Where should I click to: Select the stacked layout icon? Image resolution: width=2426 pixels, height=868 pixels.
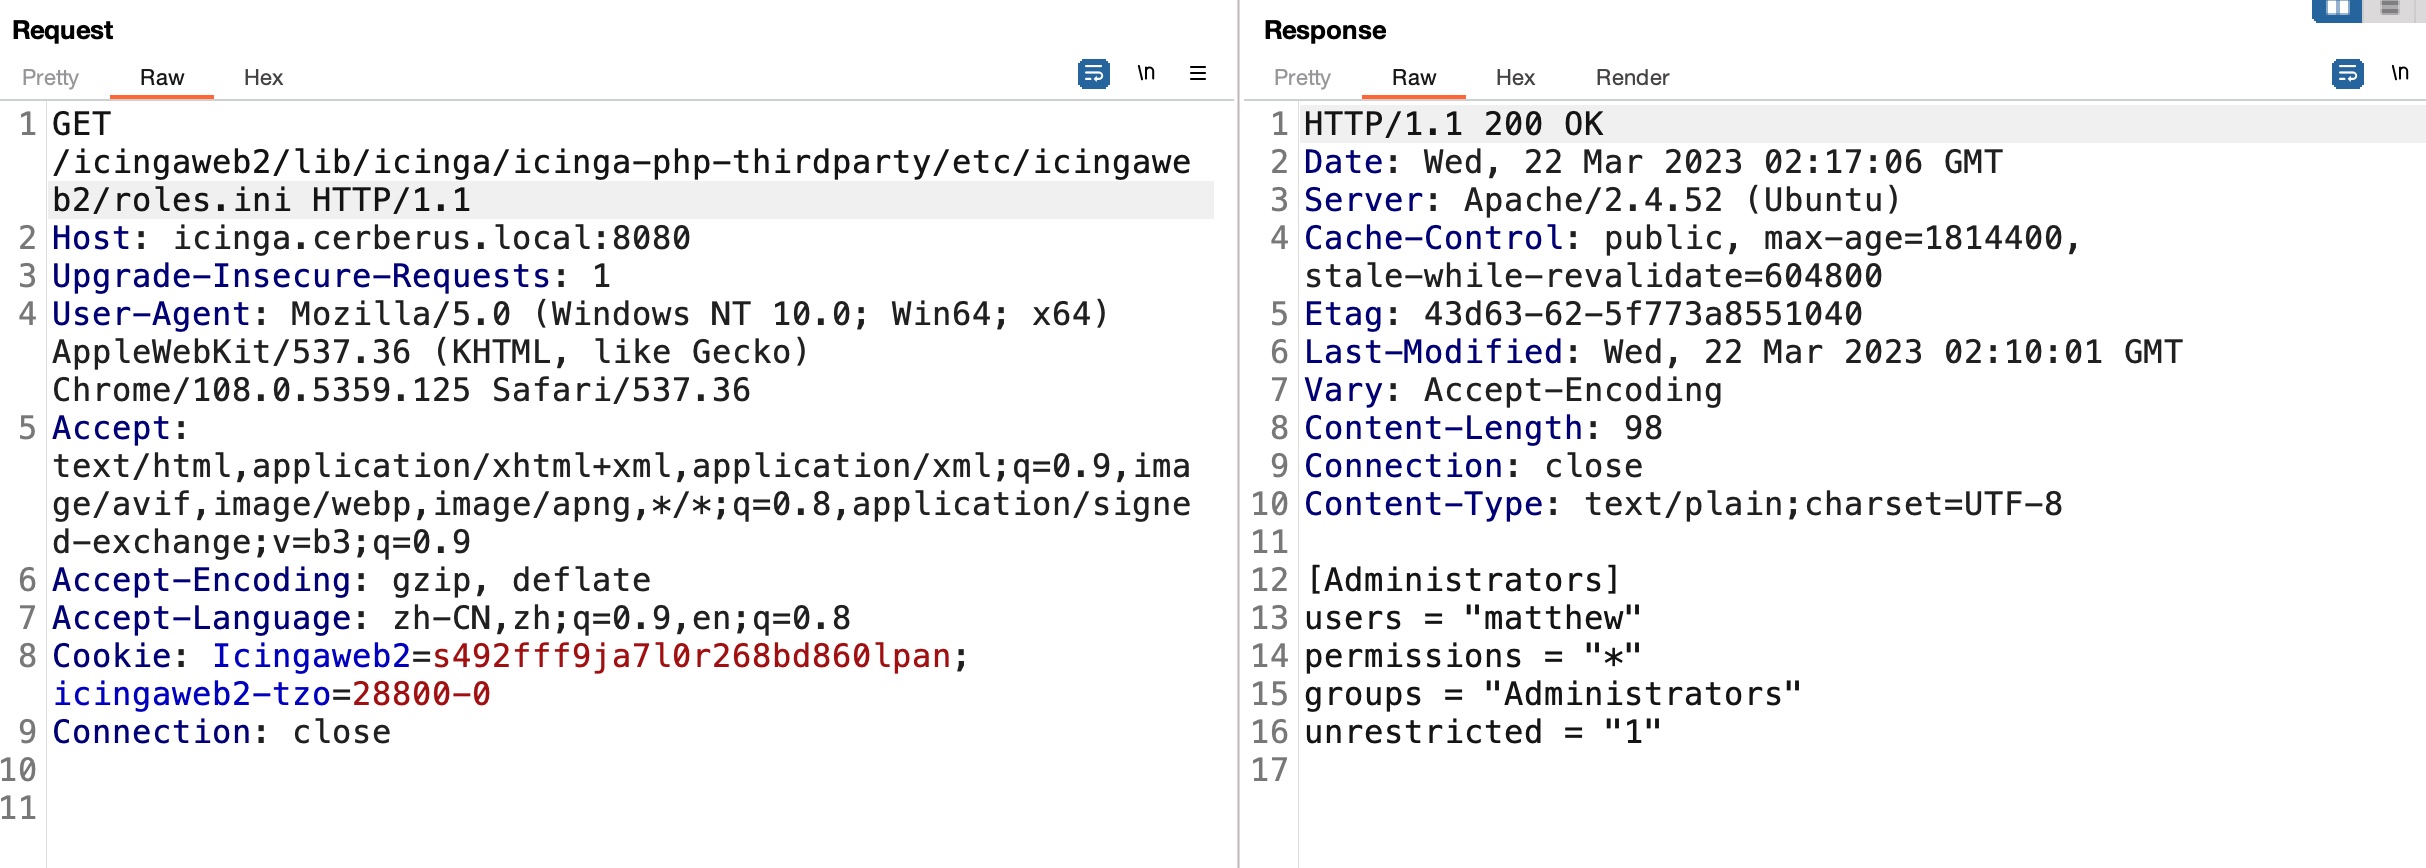(2391, 9)
